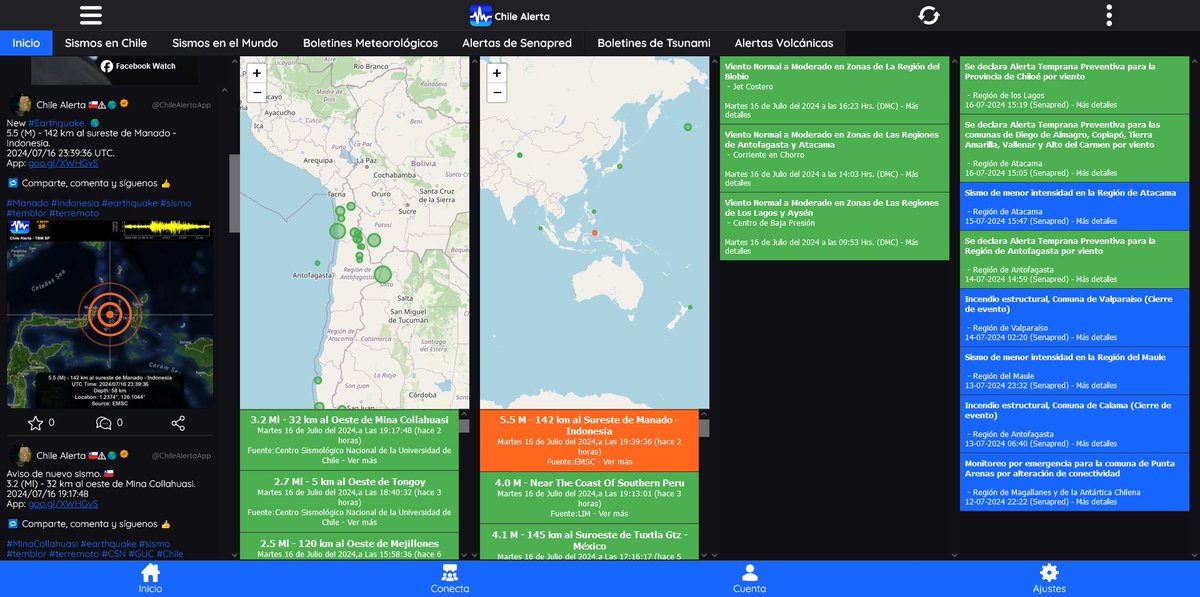Zoom in on the Chile map
Image resolution: width=1200 pixels, height=597 pixels.
tap(257, 73)
